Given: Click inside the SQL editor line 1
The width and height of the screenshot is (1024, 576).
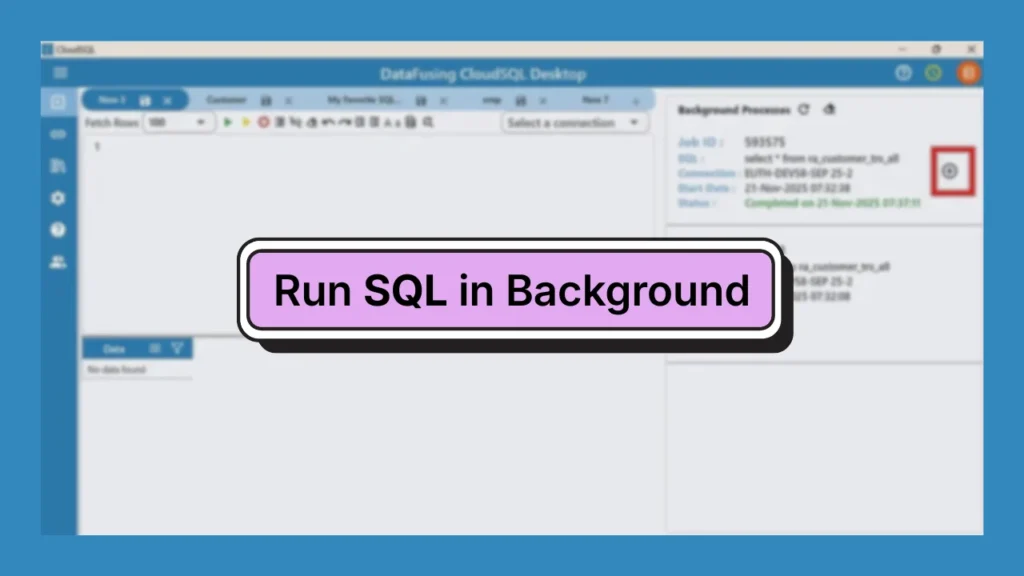Looking at the screenshot, I should [370, 148].
